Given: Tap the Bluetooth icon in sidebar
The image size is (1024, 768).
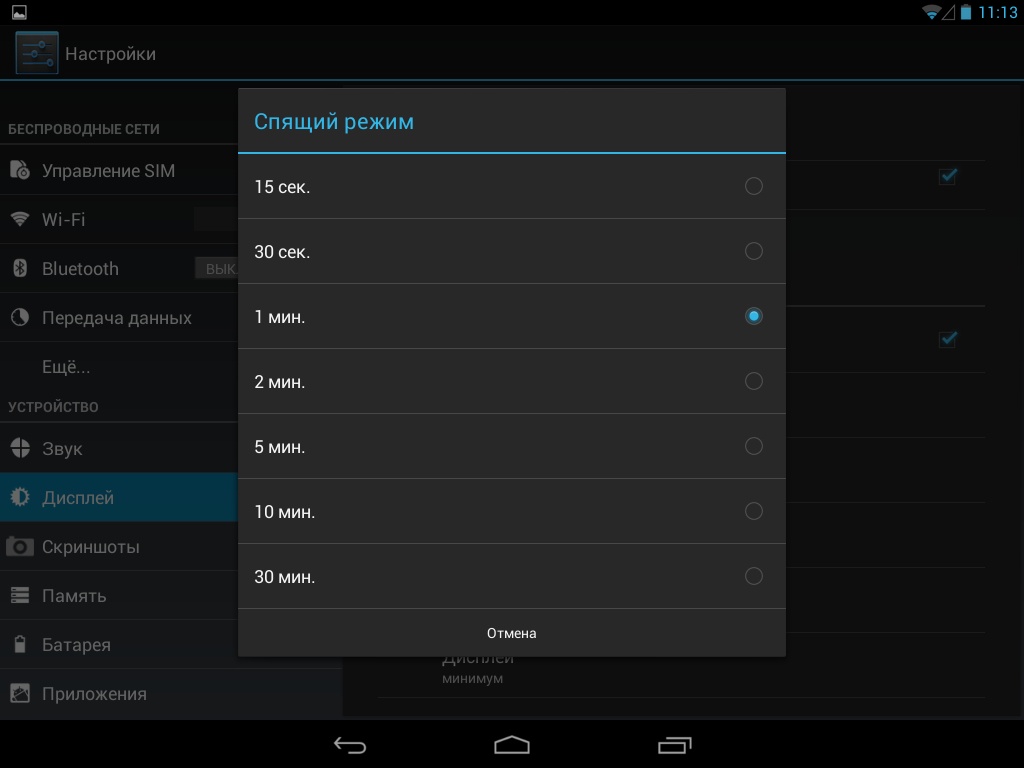Looking at the screenshot, I should pyautogui.click(x=20, y=268).
